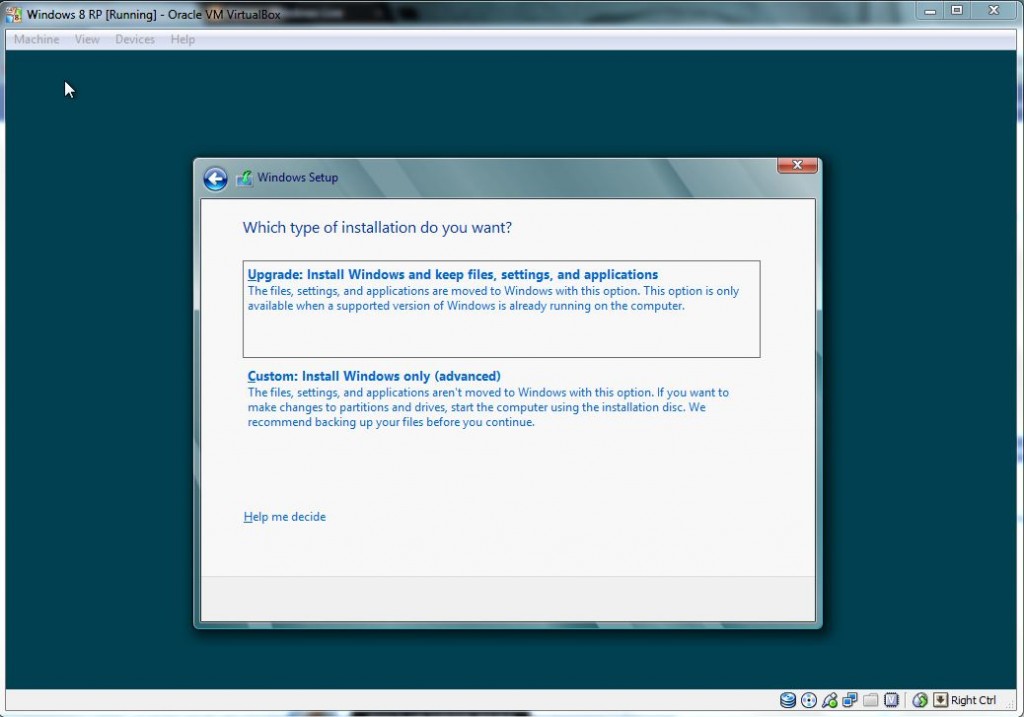
Task: Minimize the VirtualBox window
Action: click(x=930, y=10)
